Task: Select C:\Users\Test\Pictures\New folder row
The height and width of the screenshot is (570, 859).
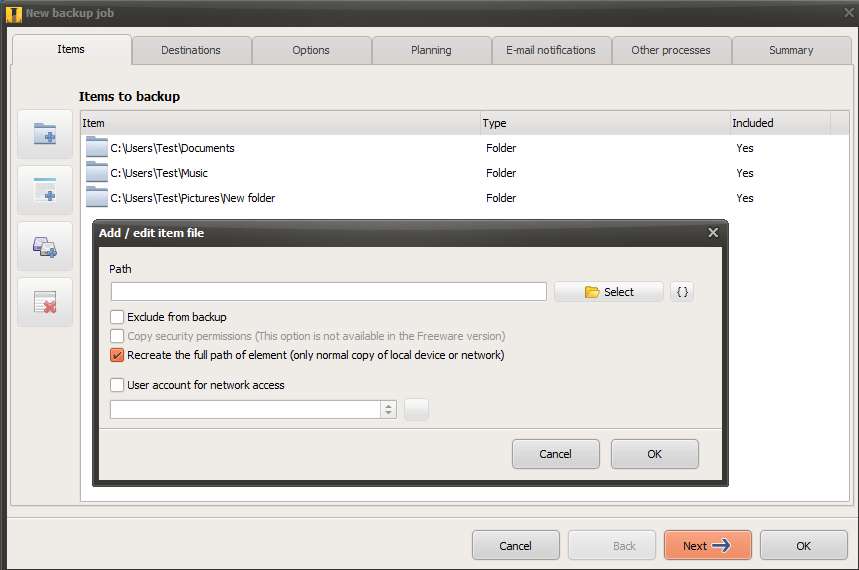Action: 465,198
